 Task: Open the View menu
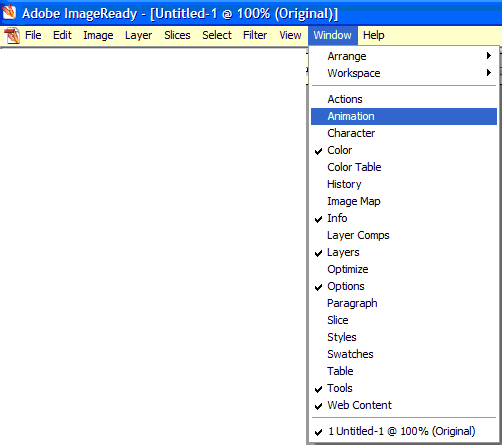pos(290,35)
